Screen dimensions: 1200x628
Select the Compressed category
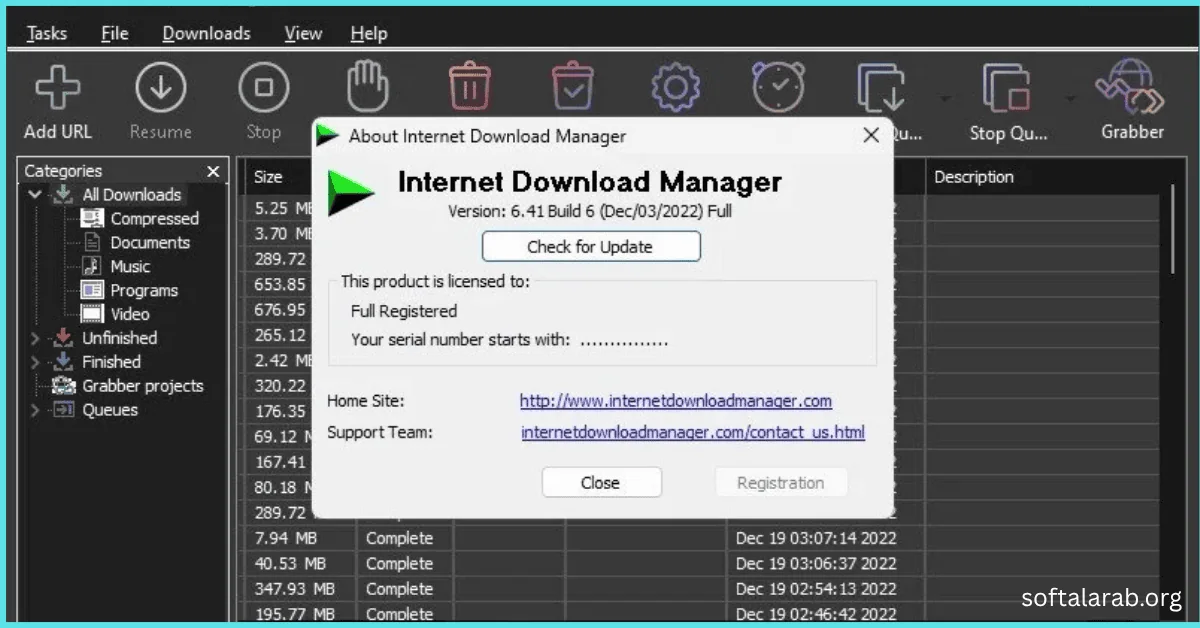[154, 219]
